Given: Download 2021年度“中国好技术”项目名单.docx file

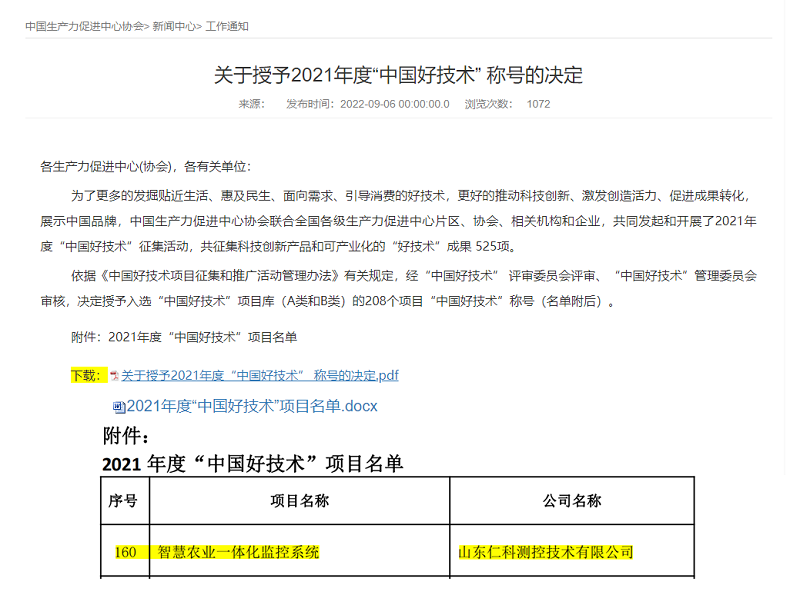Looking at the screenshot, I should point(252,406).
